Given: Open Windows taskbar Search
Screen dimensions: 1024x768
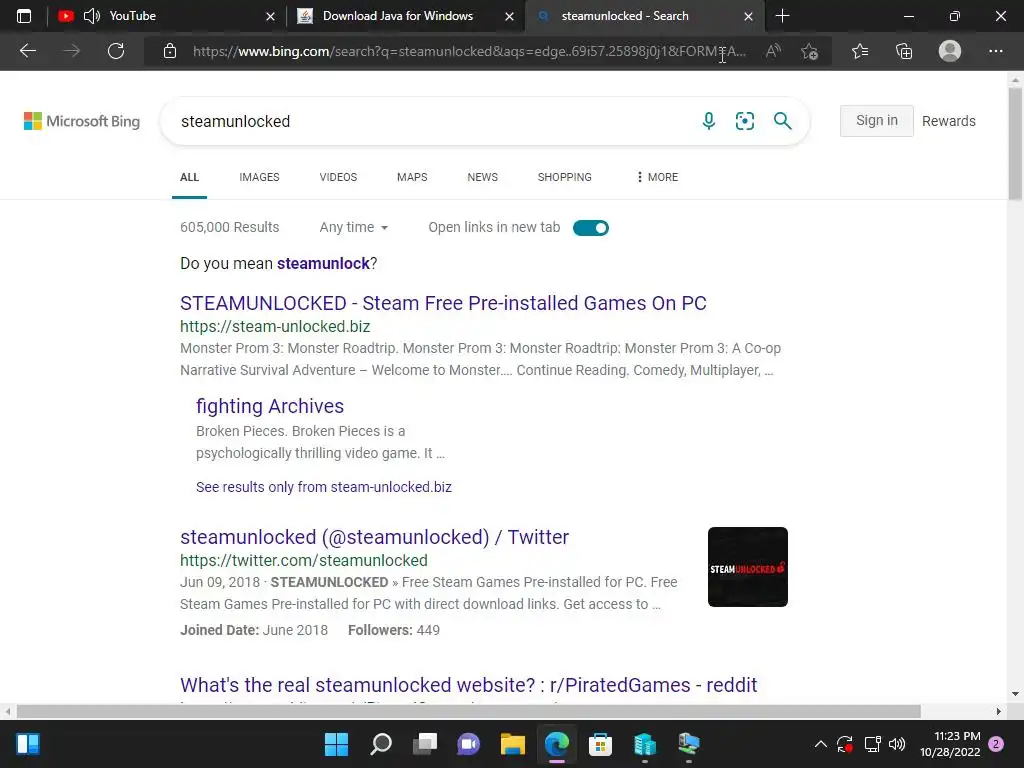Looking at the screenshot, I should pos(381,744).
